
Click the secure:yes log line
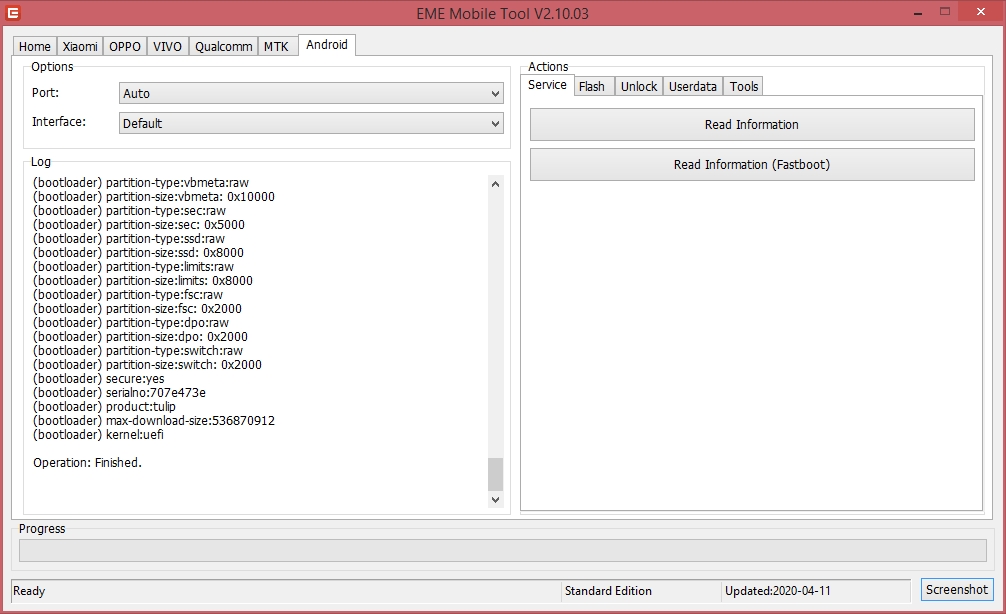pyautogui.click(x=99, y=379)
